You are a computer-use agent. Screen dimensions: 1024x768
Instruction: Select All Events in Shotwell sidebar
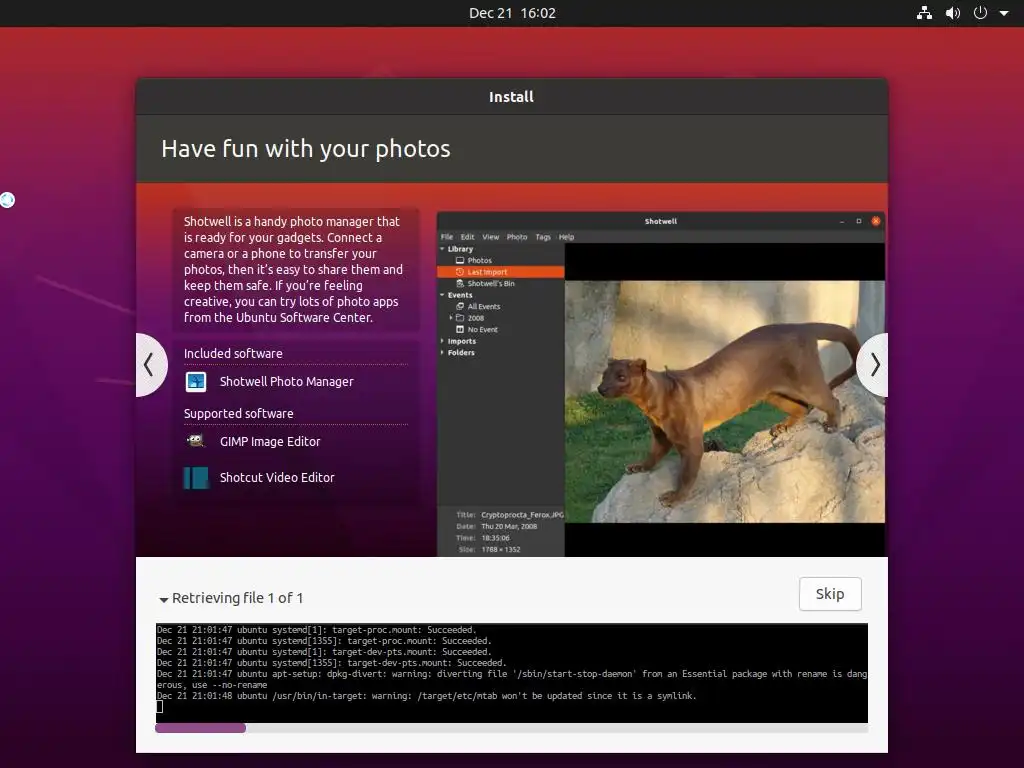point(483,306)
